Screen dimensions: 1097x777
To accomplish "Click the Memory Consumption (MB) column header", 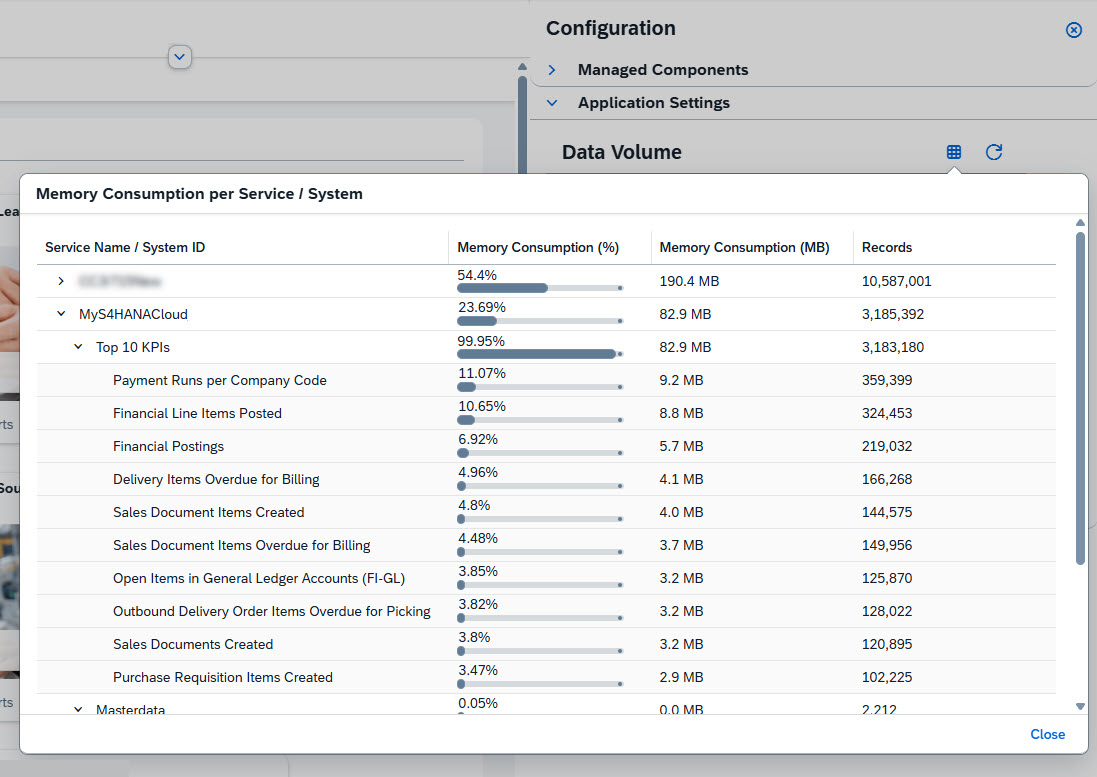I will [x=744, y=247].
